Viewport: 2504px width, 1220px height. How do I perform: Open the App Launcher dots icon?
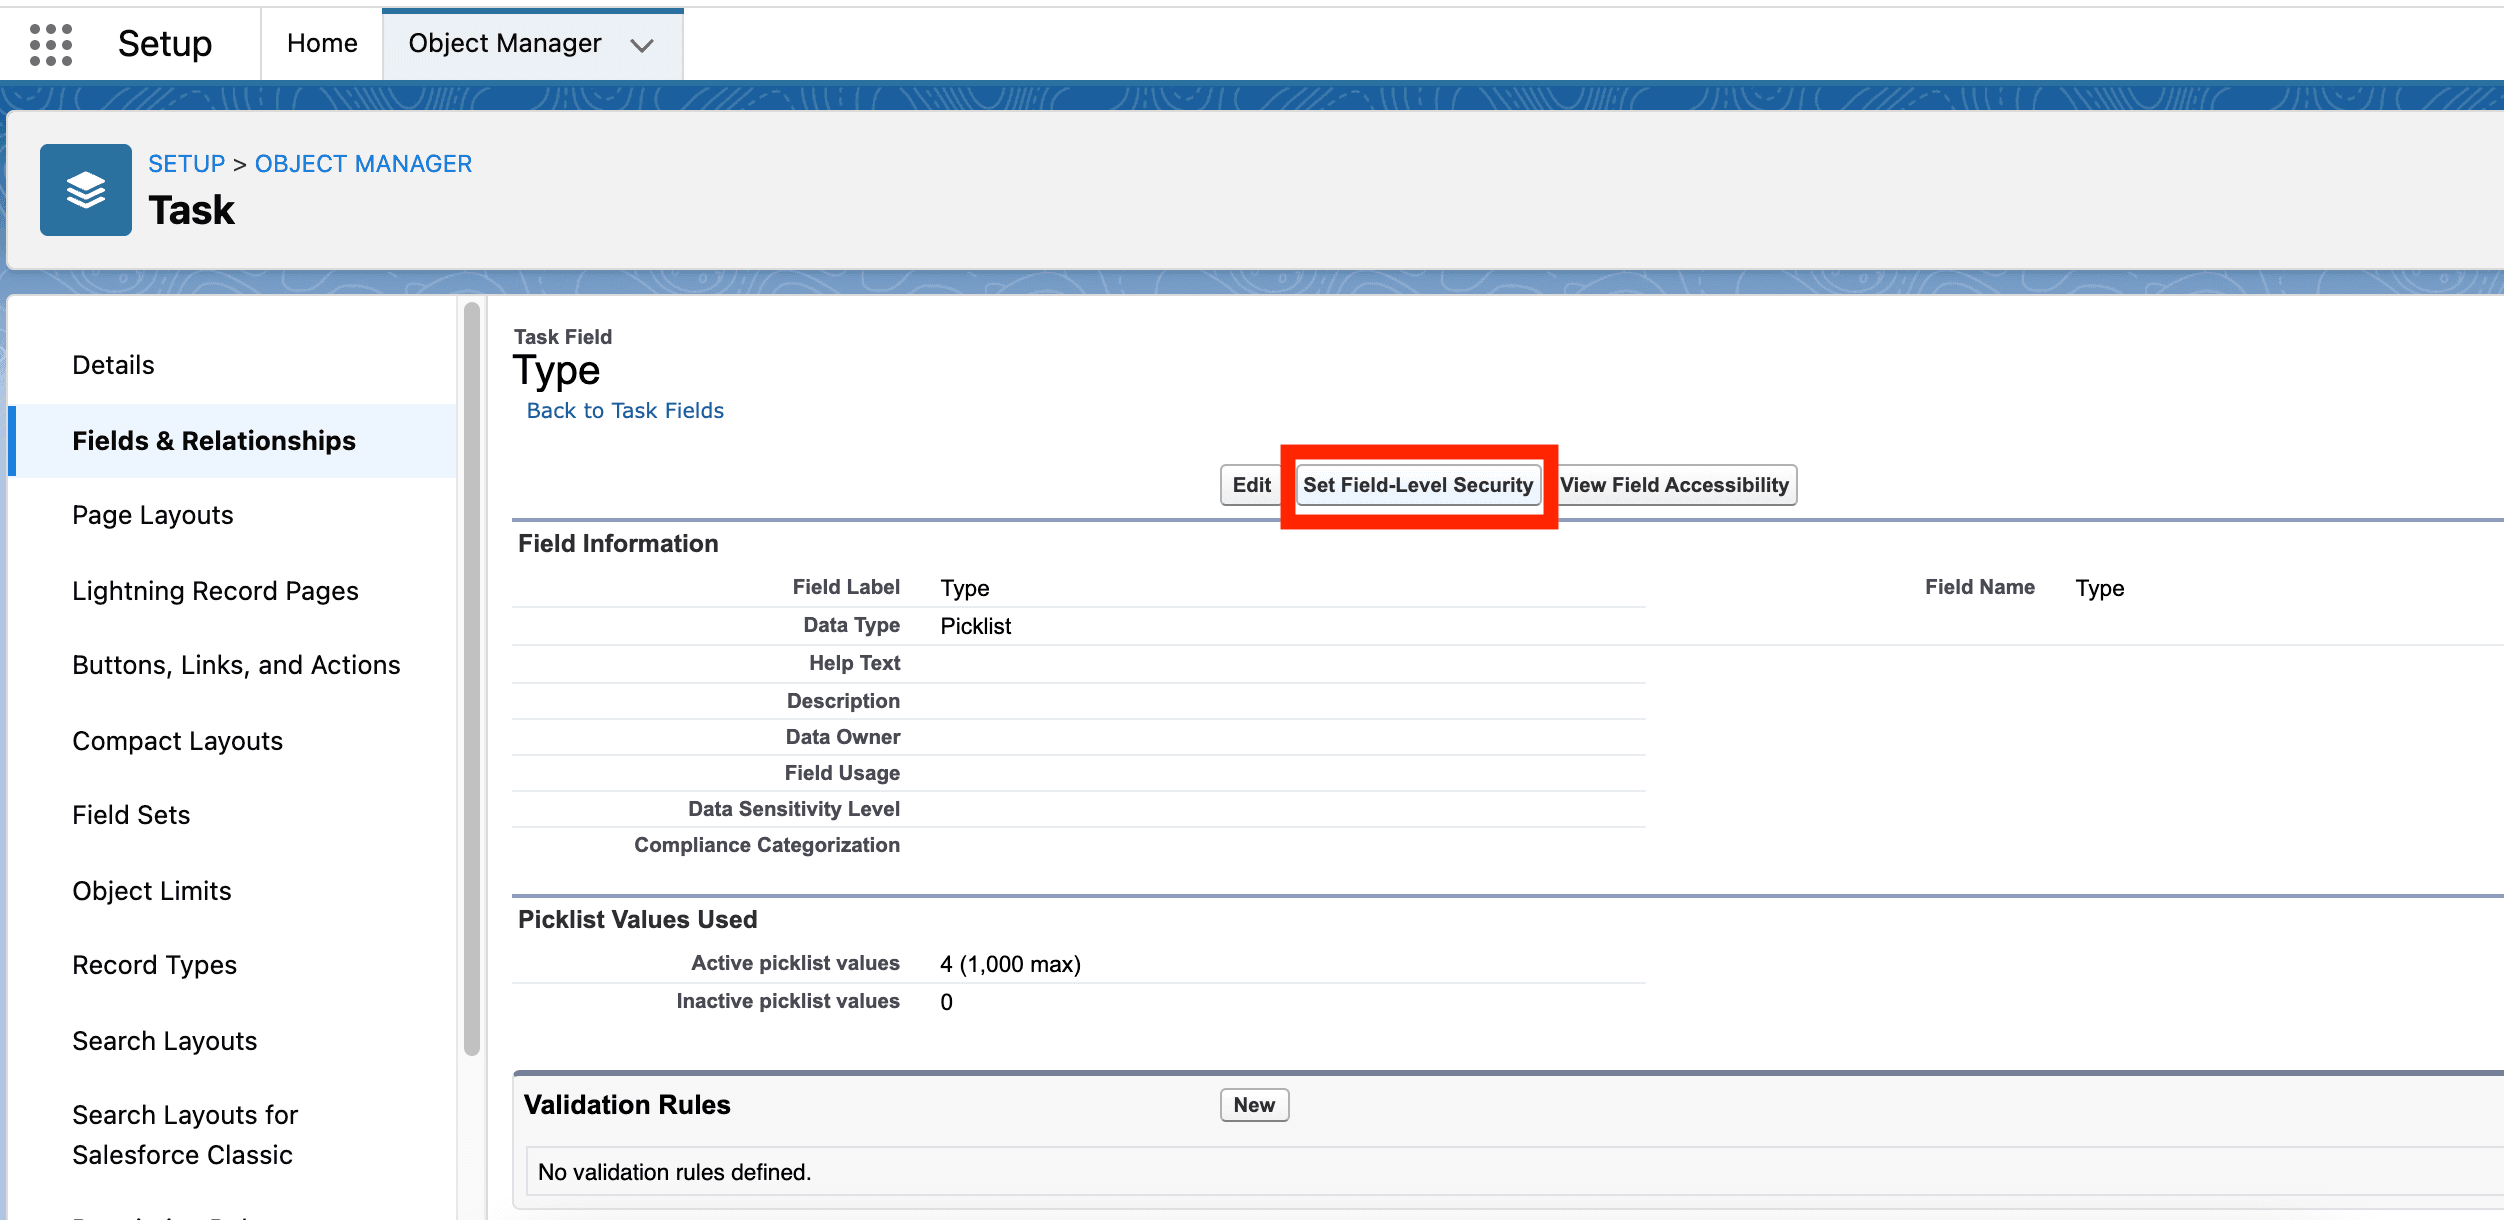pyautogui.click(x=51, y=44)
